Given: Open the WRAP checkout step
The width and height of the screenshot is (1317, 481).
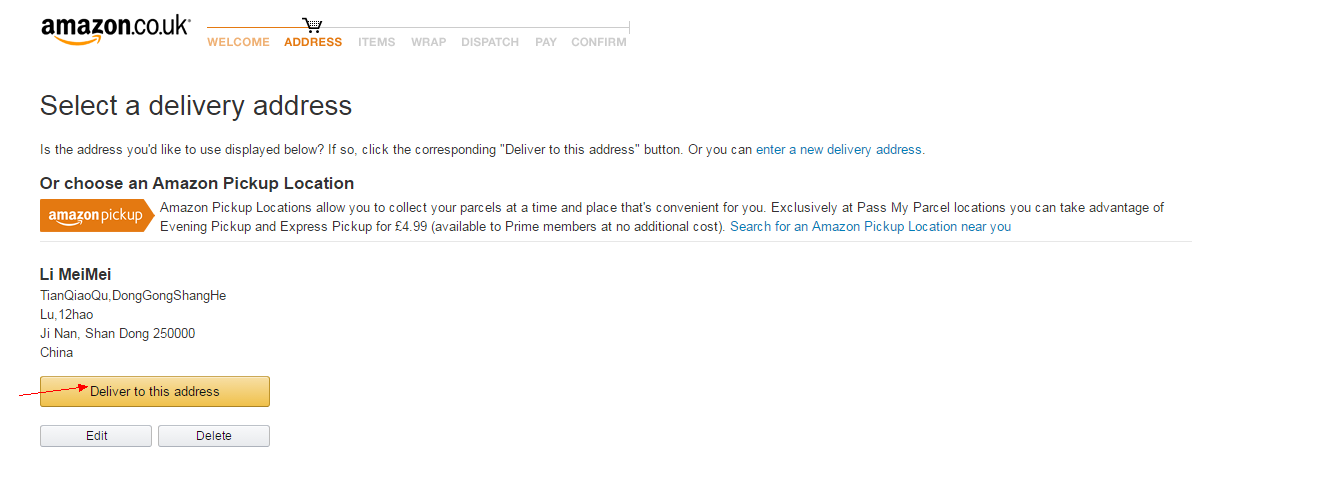Looking at the screenshot, I should click(x=428, y=42).
